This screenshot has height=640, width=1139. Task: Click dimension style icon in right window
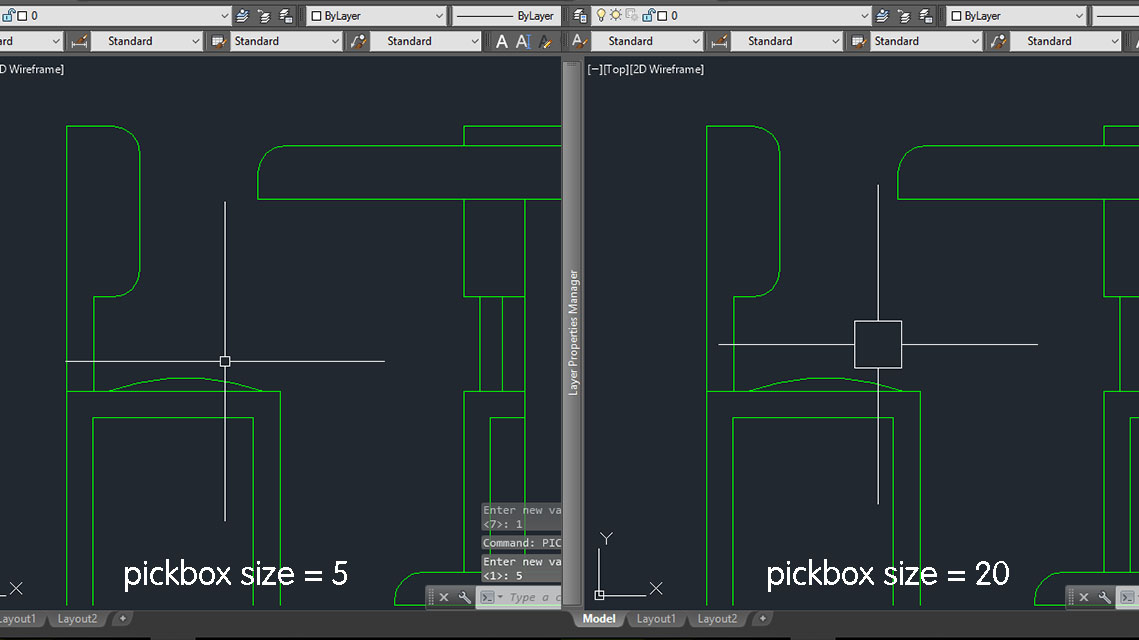click(x=720, y=41)
